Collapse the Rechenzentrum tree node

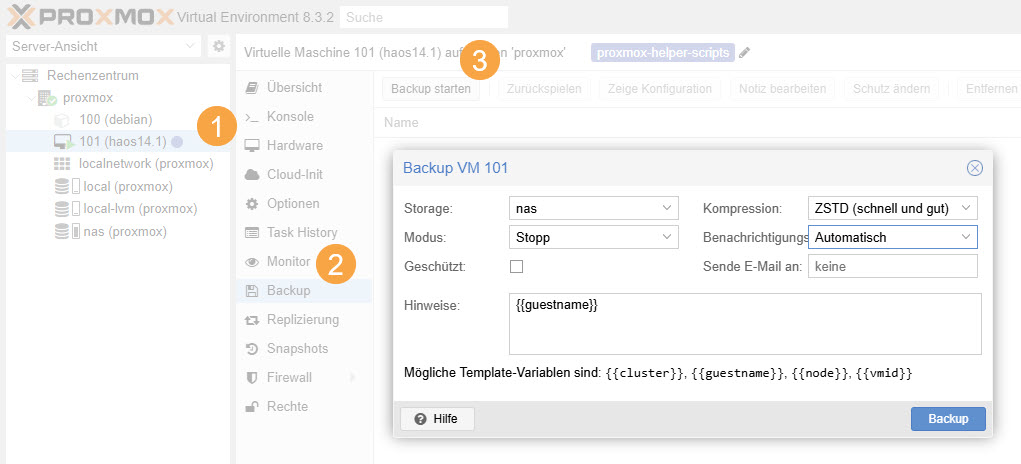point(12,76)
